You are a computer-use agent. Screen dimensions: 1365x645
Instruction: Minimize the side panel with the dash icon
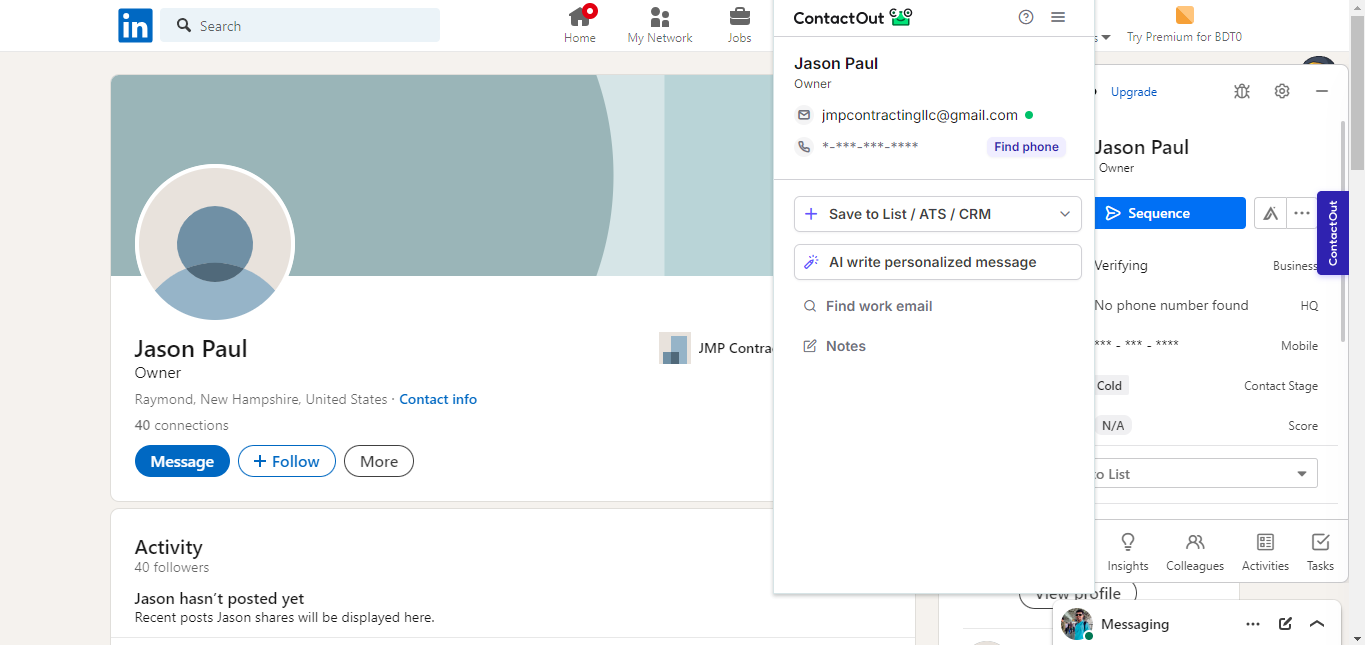pyautogui.click(x=1321, y=91)
